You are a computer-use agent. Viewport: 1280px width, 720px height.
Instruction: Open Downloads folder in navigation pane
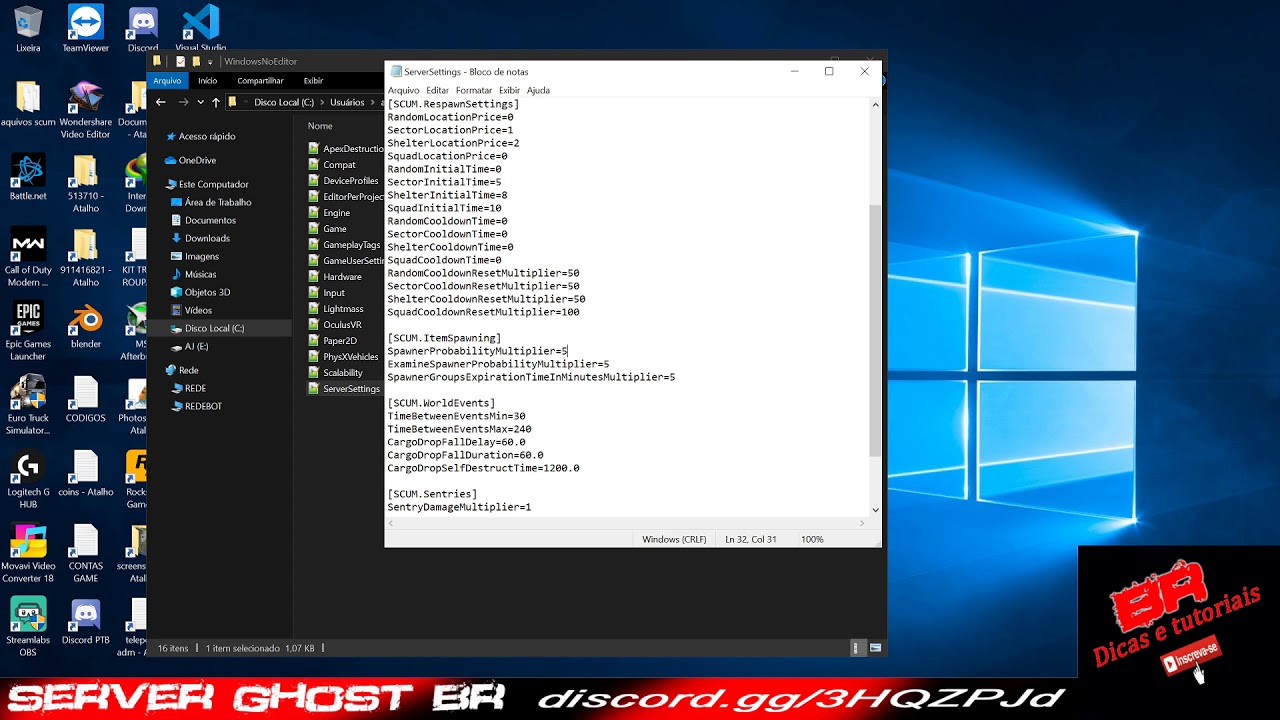coord(207,238)
